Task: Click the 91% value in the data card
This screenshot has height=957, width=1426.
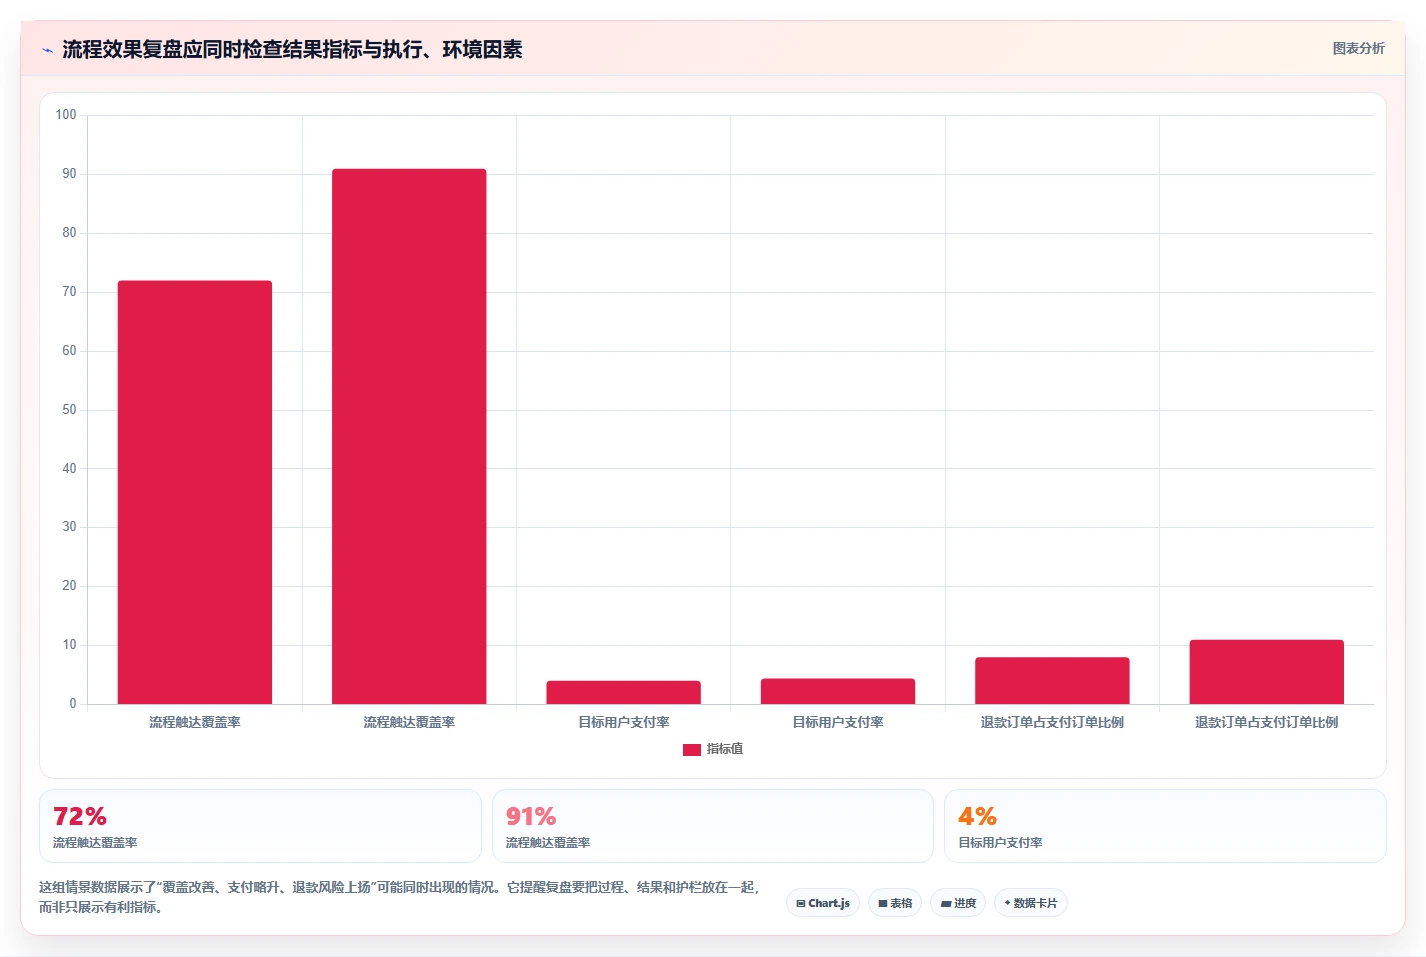Action: (x=531, y=817)
